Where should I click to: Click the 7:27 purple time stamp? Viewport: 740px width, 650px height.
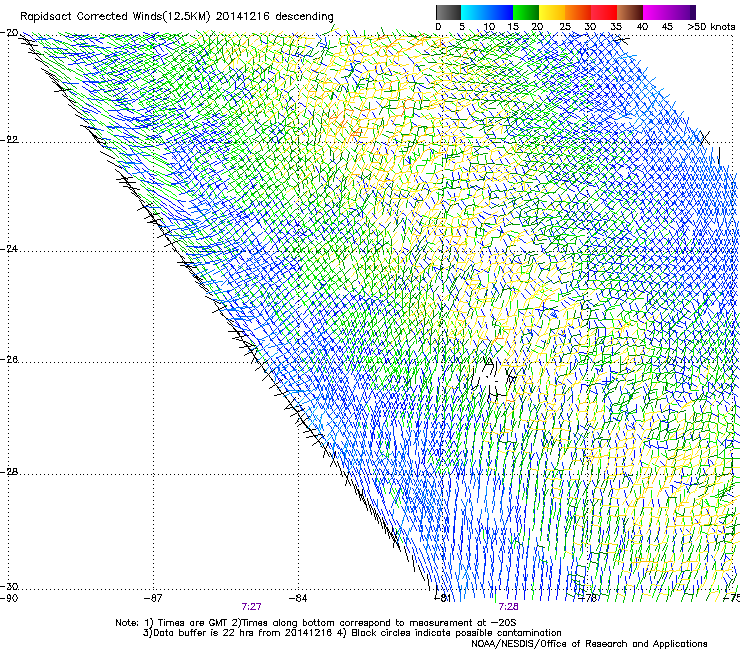[x=252, y=607]
